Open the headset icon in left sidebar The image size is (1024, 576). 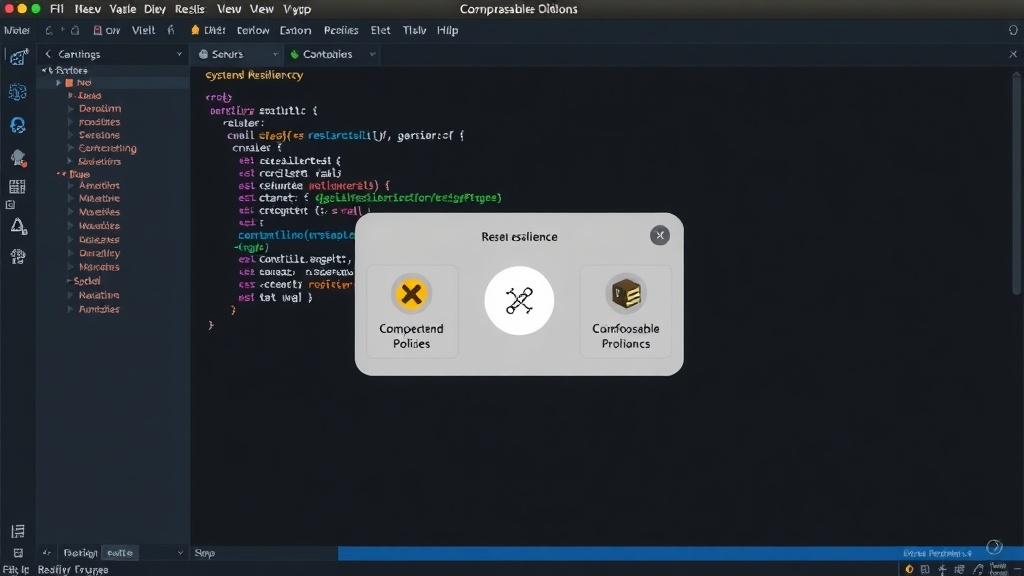[x=18, y=125]
